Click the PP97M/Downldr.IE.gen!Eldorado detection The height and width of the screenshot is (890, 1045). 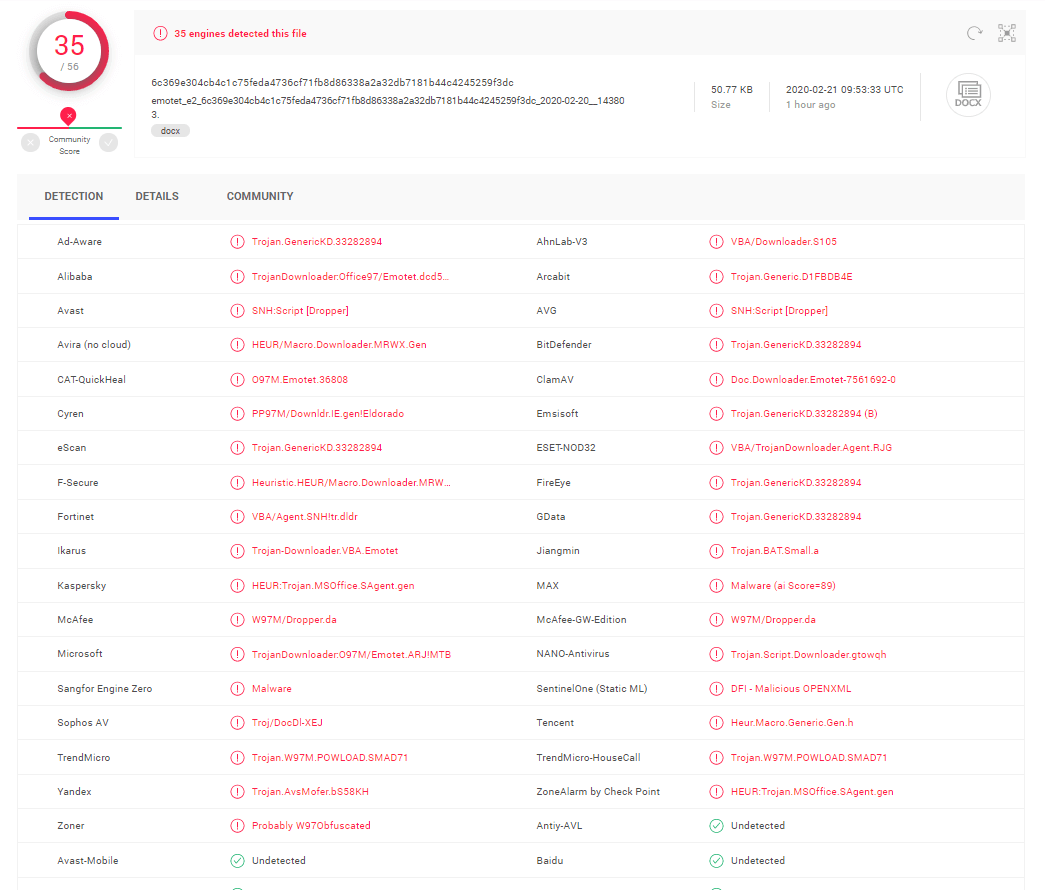[328, 414]
